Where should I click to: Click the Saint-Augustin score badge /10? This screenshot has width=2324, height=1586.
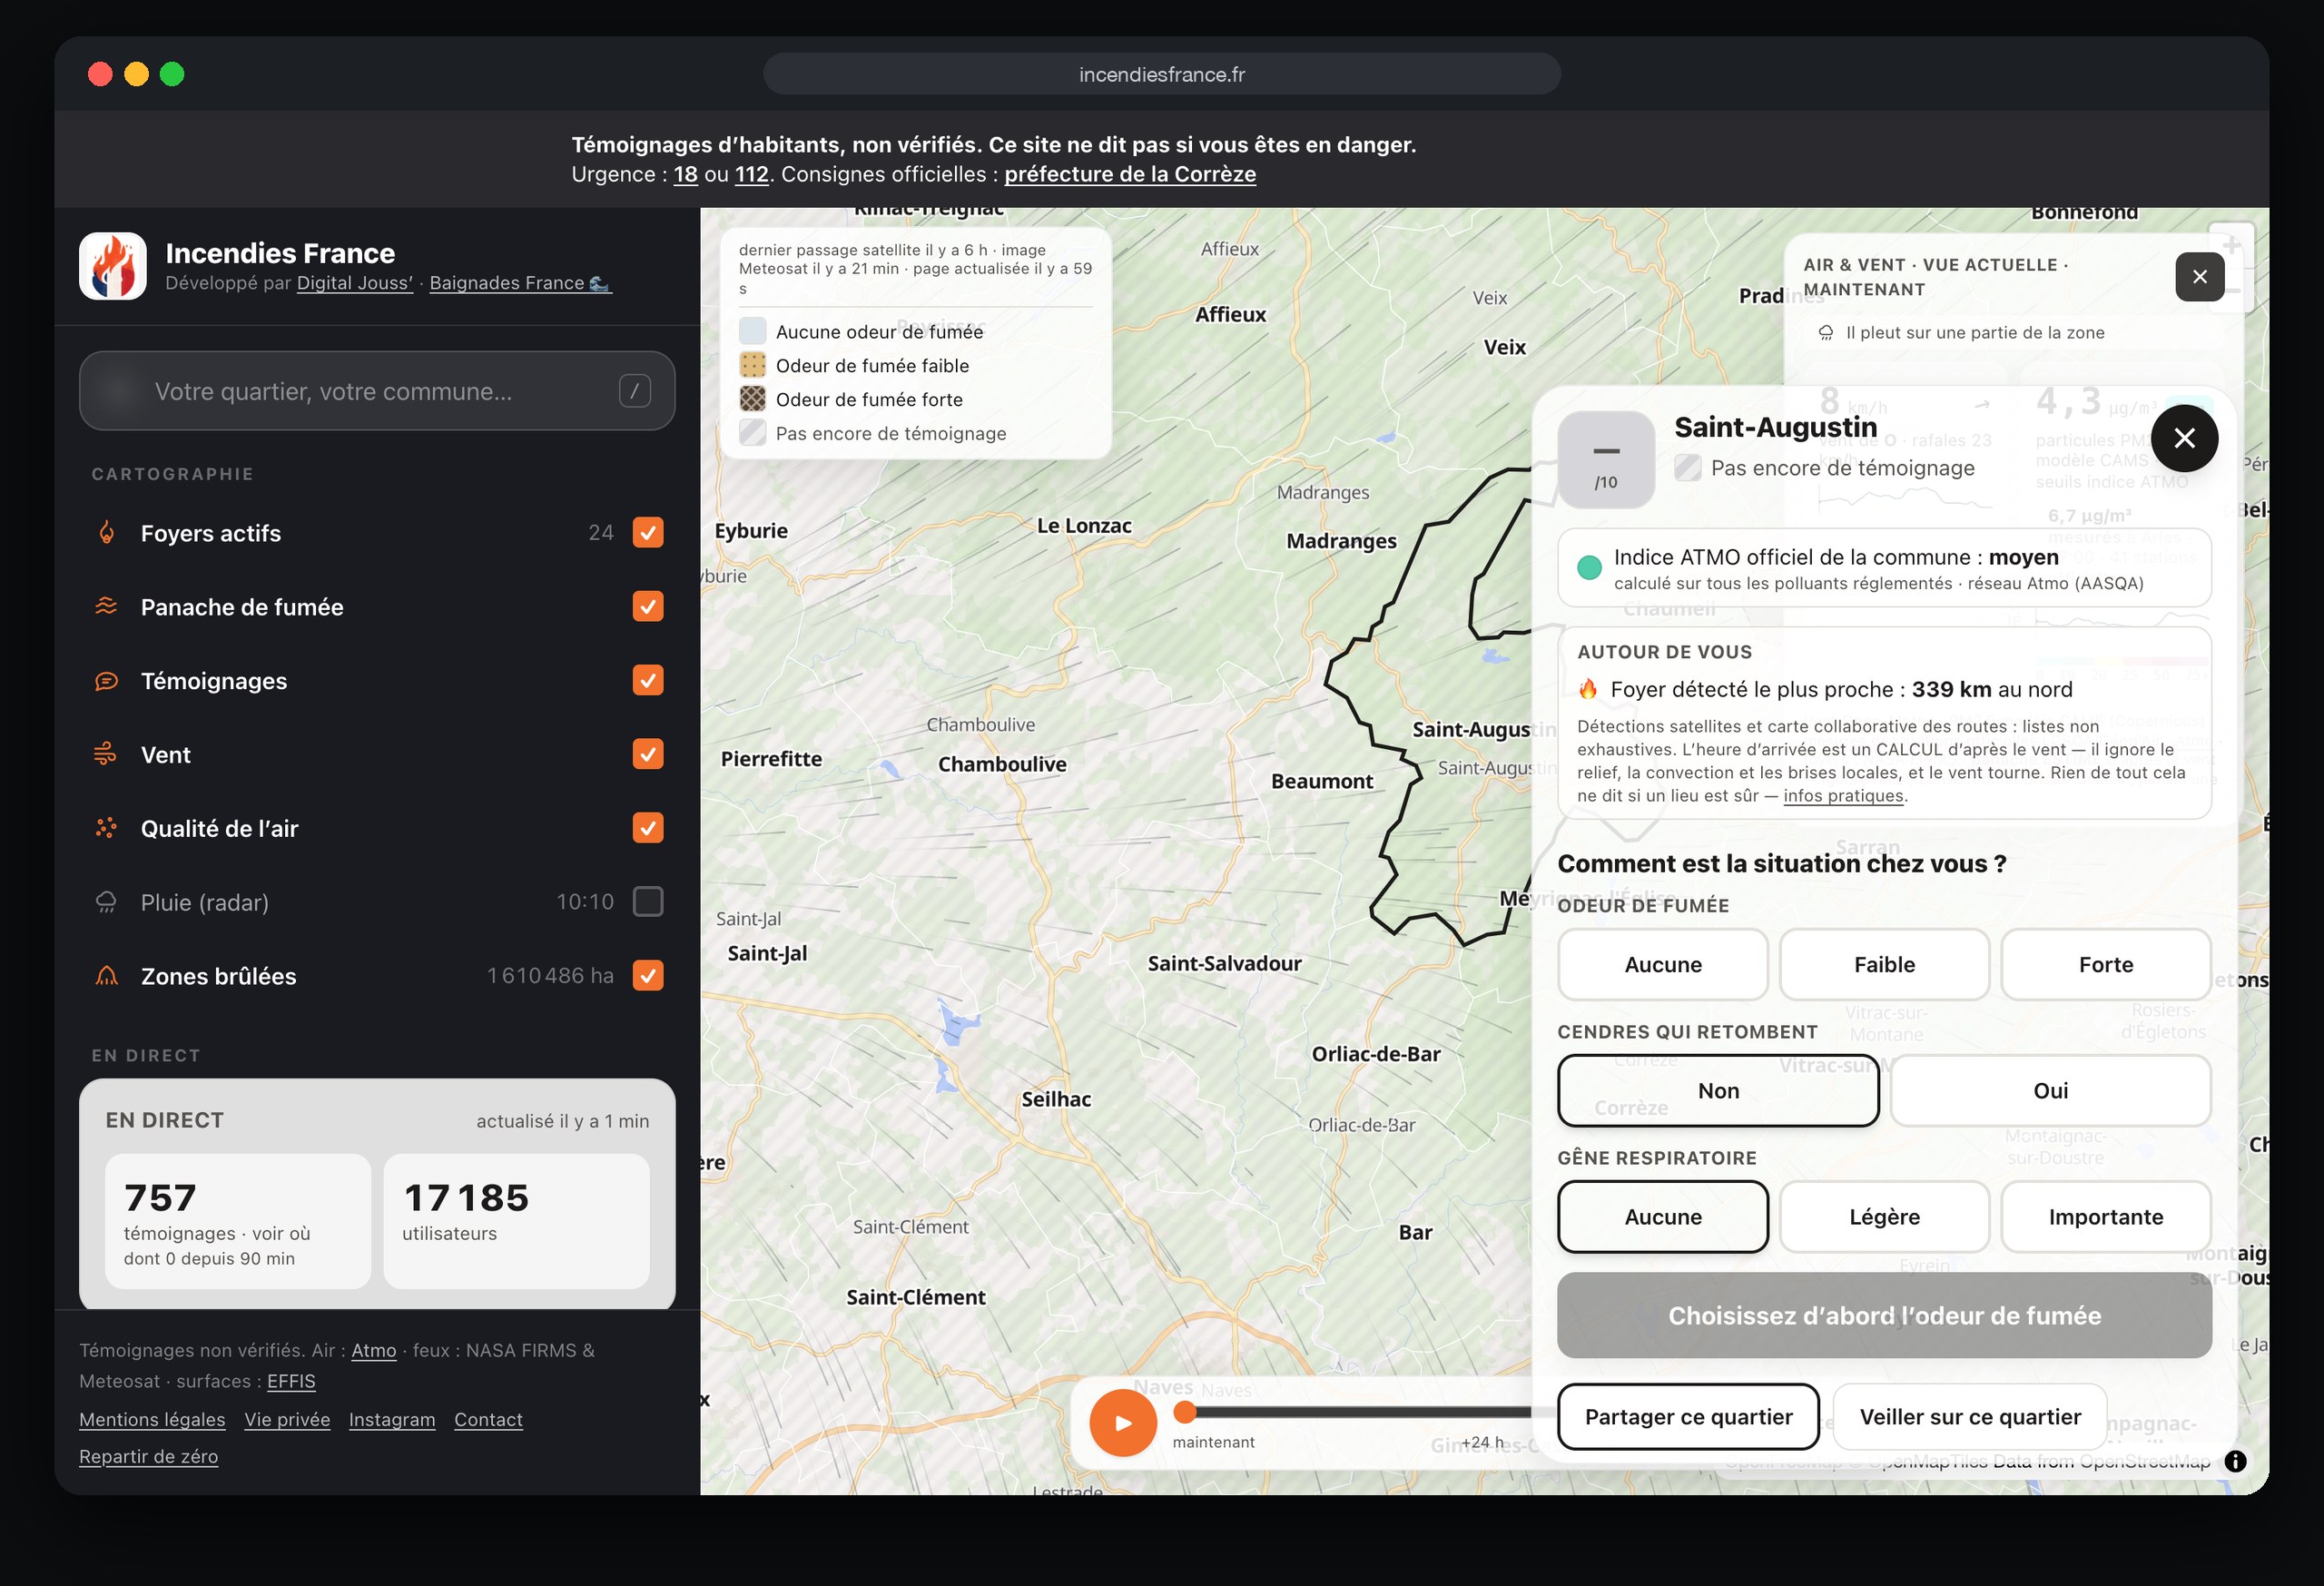tap(1606, 459)
